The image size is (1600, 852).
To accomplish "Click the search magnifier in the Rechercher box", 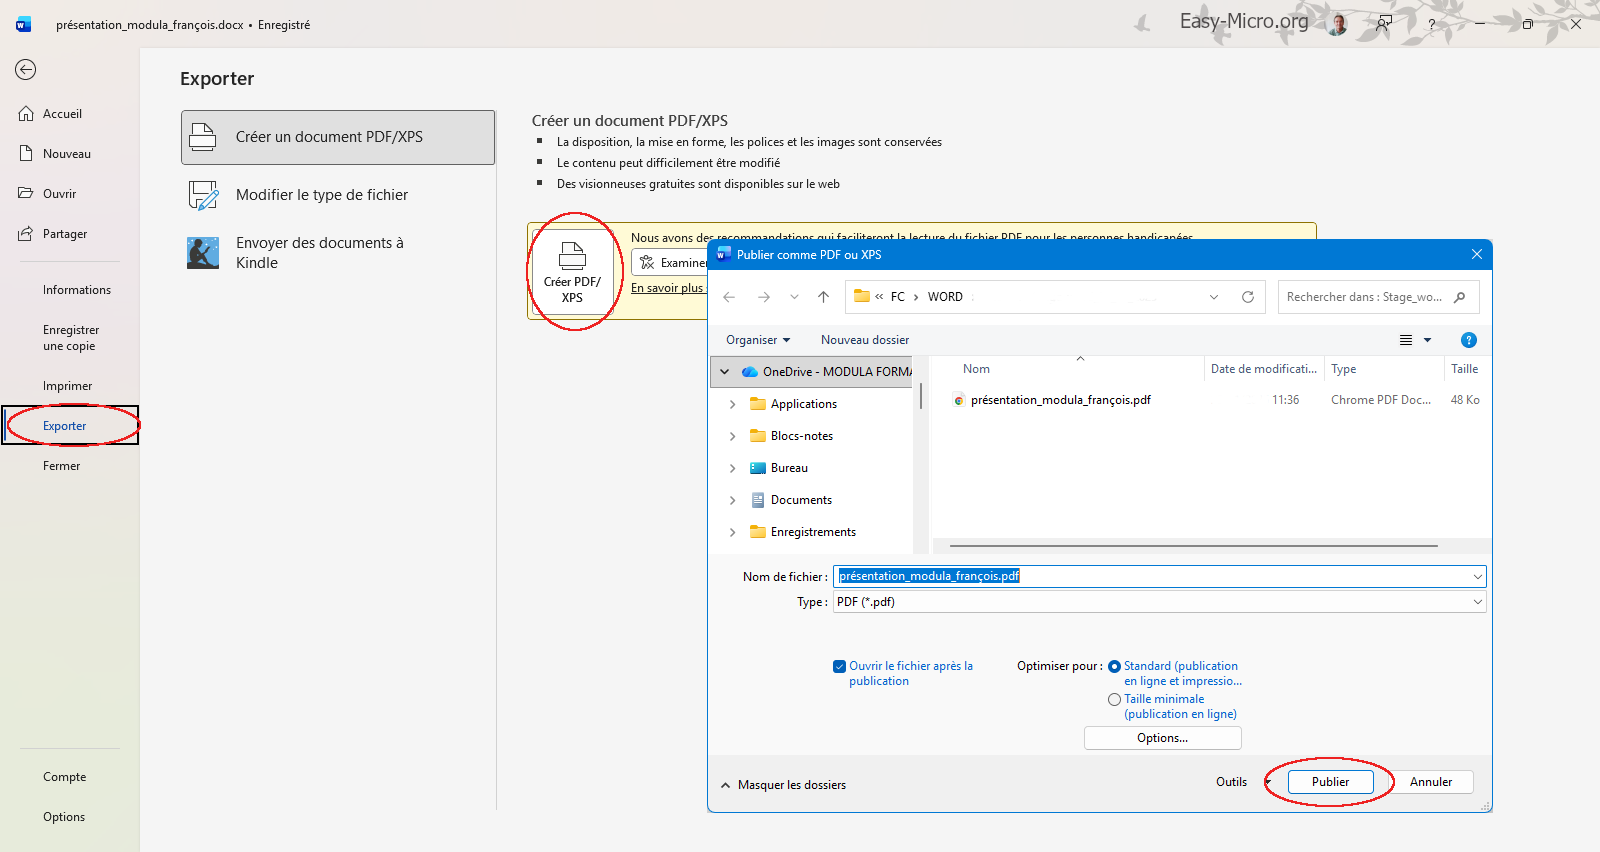I will [x=1459, y=297].
